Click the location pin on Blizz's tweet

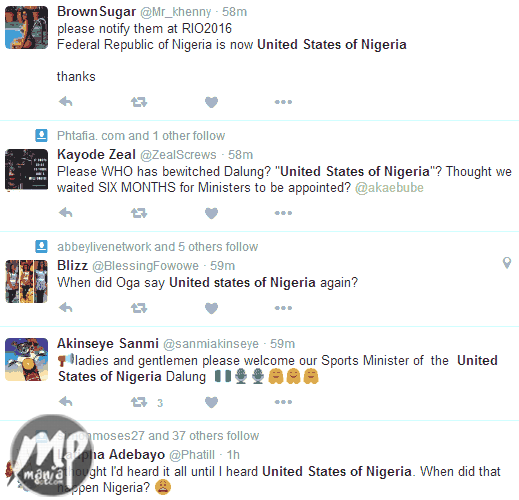pyautogui.click(x=507, y=263)
